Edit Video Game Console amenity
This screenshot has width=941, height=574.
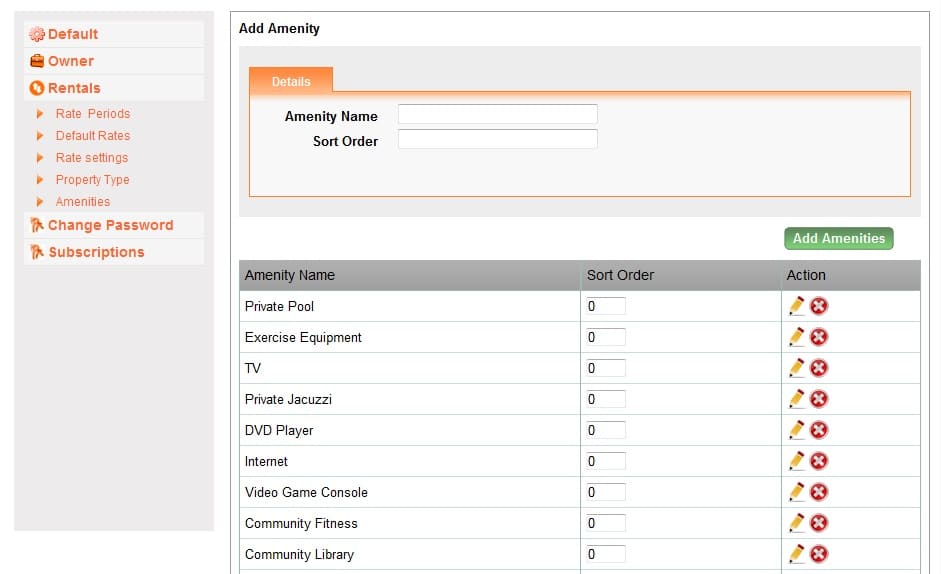point(796,492)
